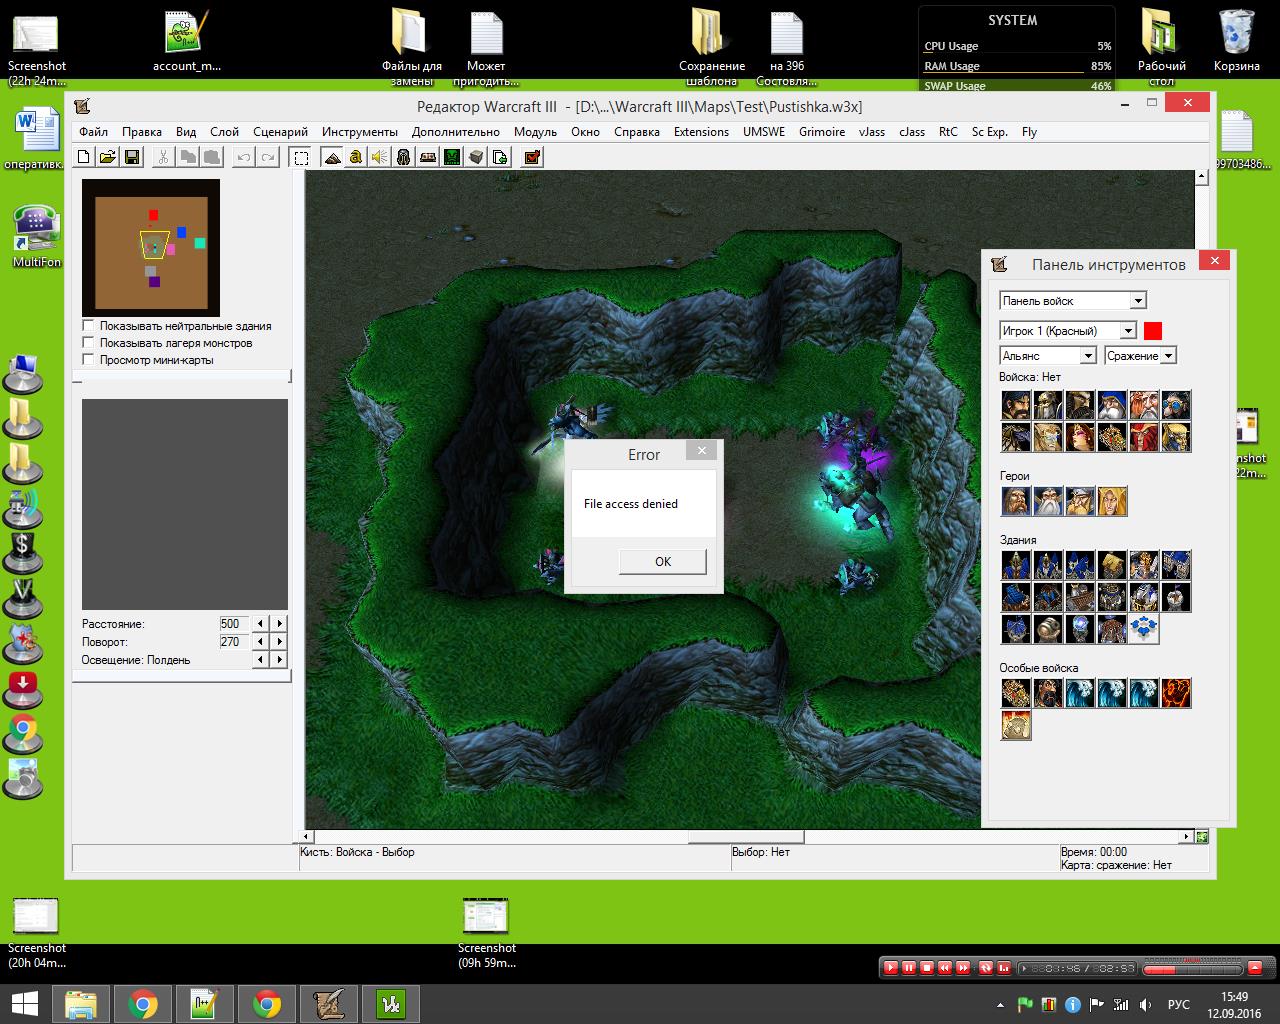Select the Blood Mage hero icon
The image size is (1280, 1024).
(x=1112, y=501)
